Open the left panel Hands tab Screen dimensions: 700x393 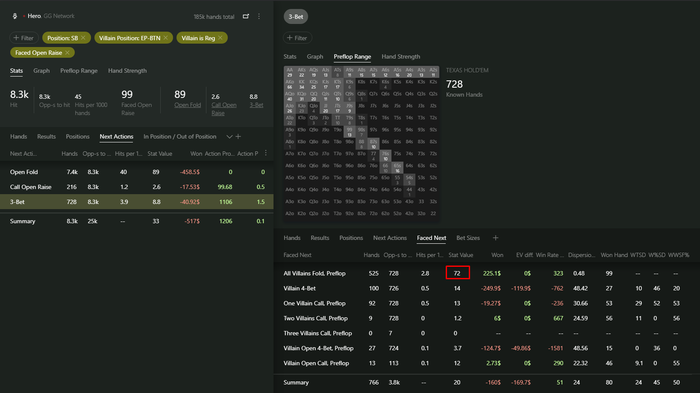coord(18,137)
